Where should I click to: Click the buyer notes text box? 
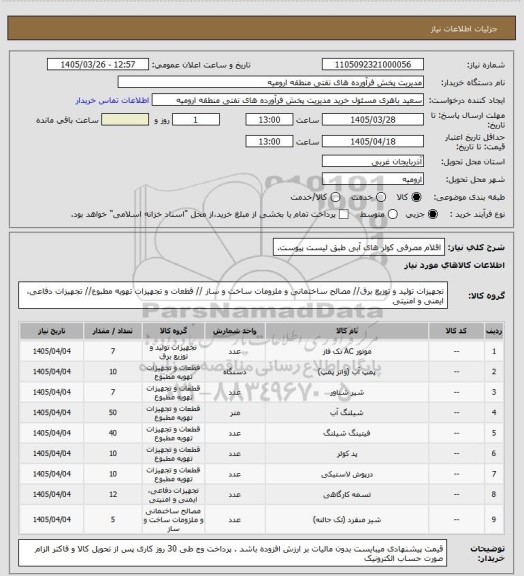233,553
